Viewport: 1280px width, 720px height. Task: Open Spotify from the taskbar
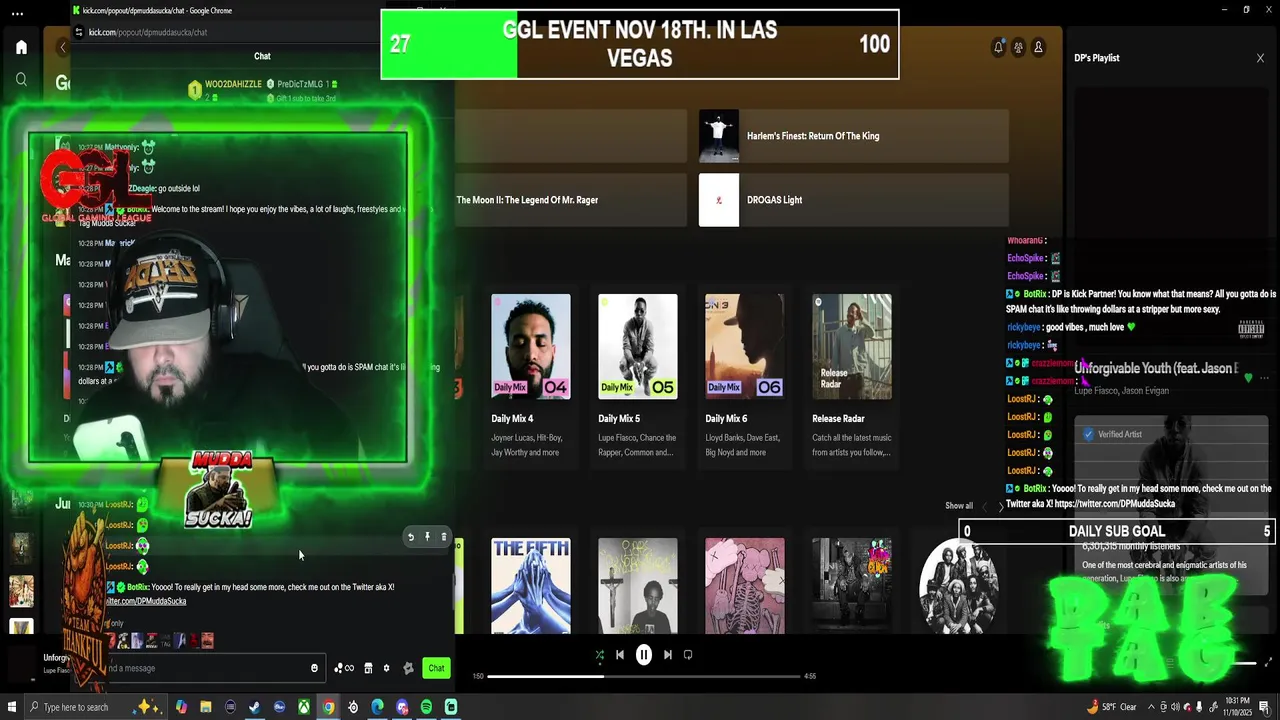[426, 707]
